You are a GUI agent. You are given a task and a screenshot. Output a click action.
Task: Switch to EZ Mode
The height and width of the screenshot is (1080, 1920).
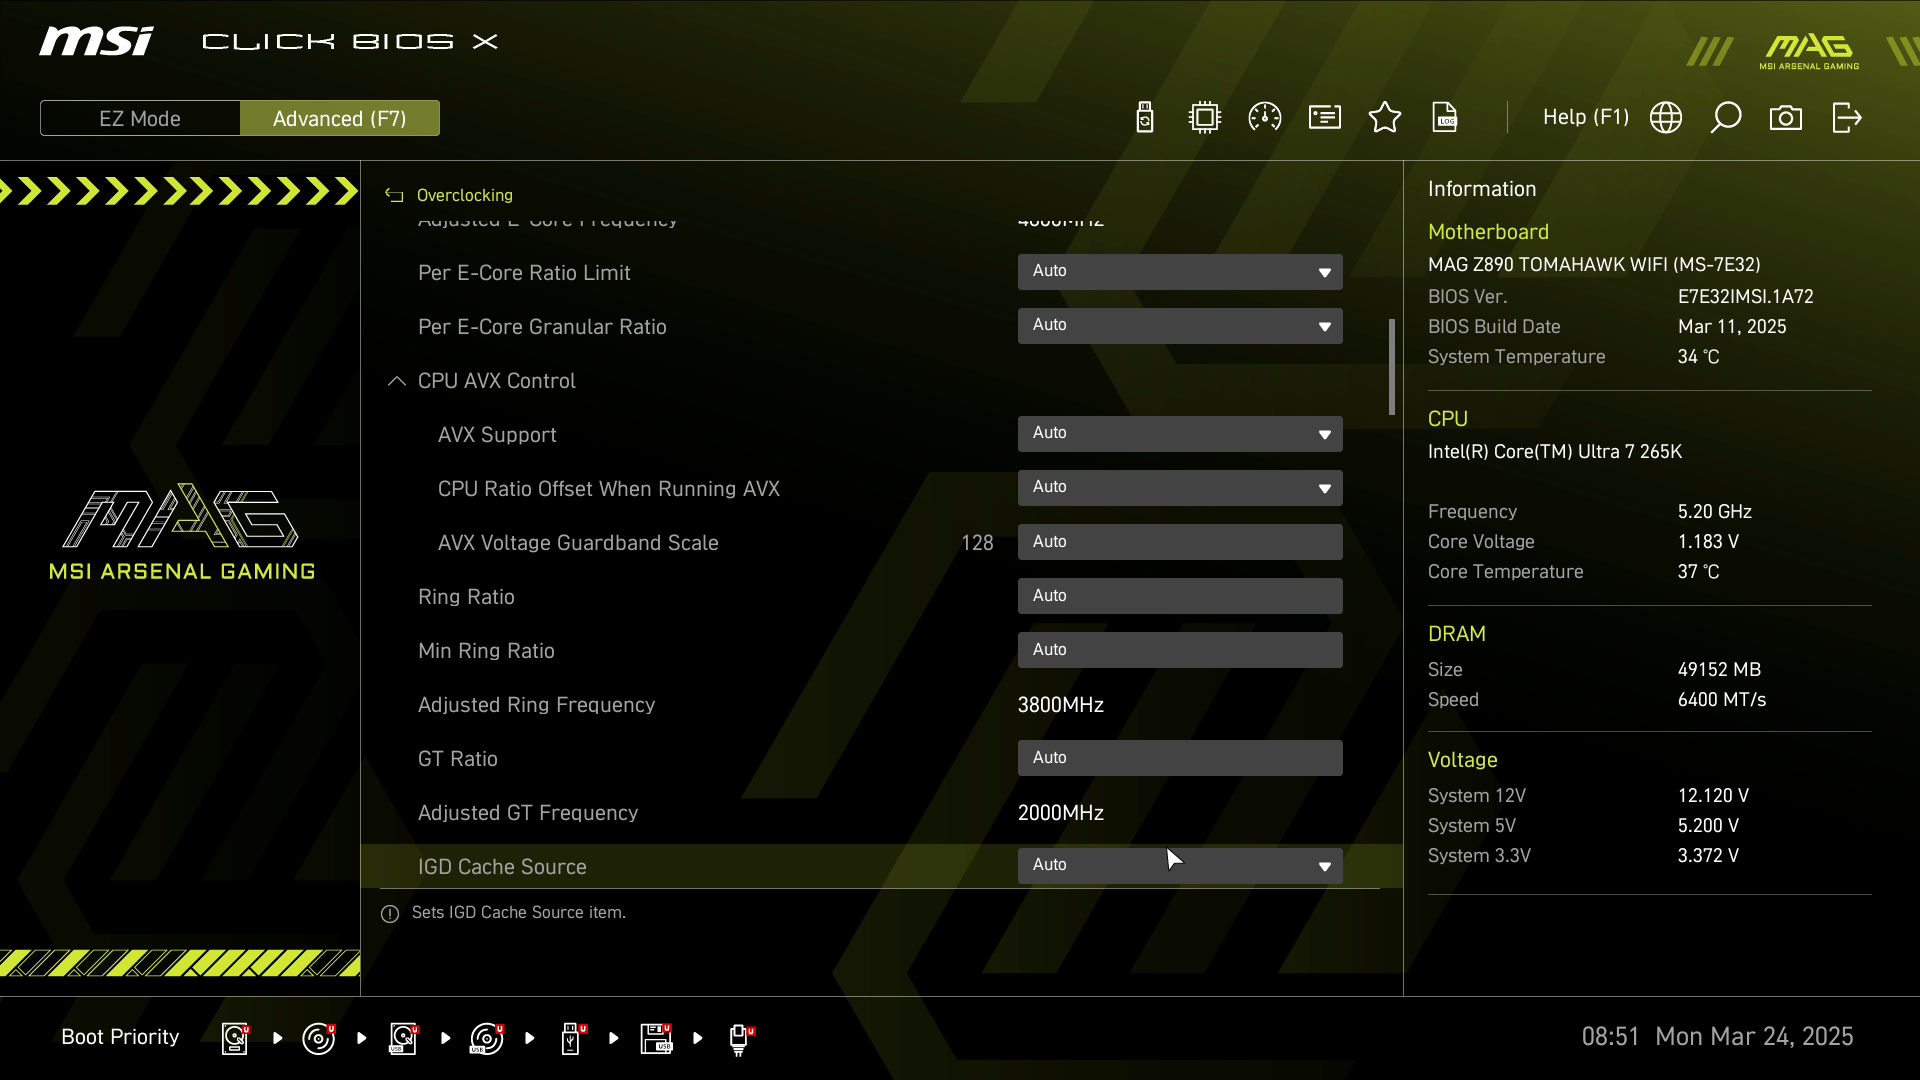140,118
